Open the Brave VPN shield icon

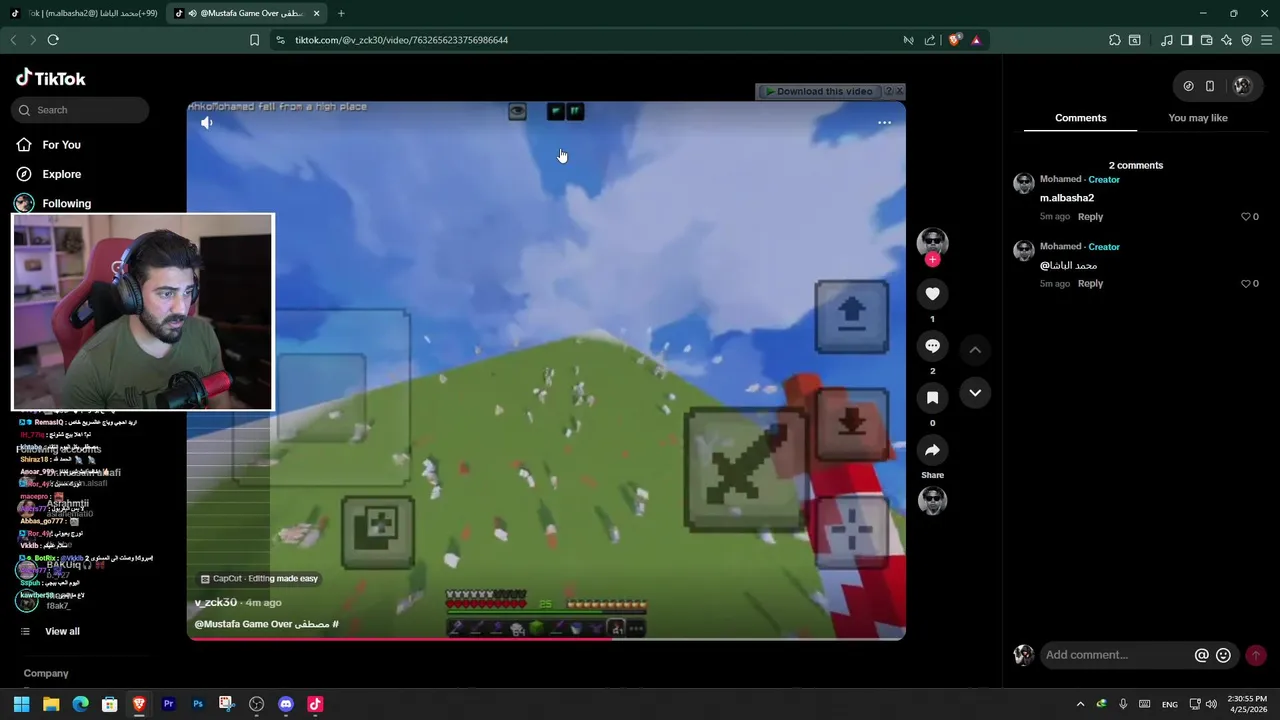[x=1246, y=40]
